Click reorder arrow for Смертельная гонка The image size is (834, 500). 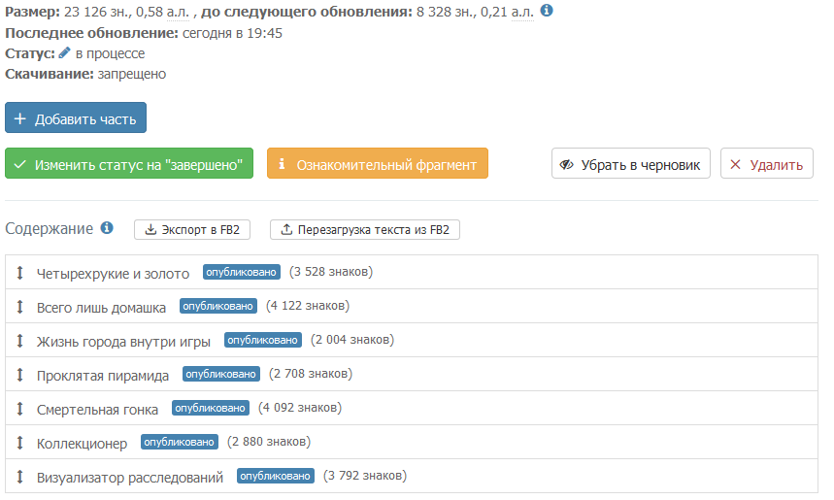click(19, 408)
